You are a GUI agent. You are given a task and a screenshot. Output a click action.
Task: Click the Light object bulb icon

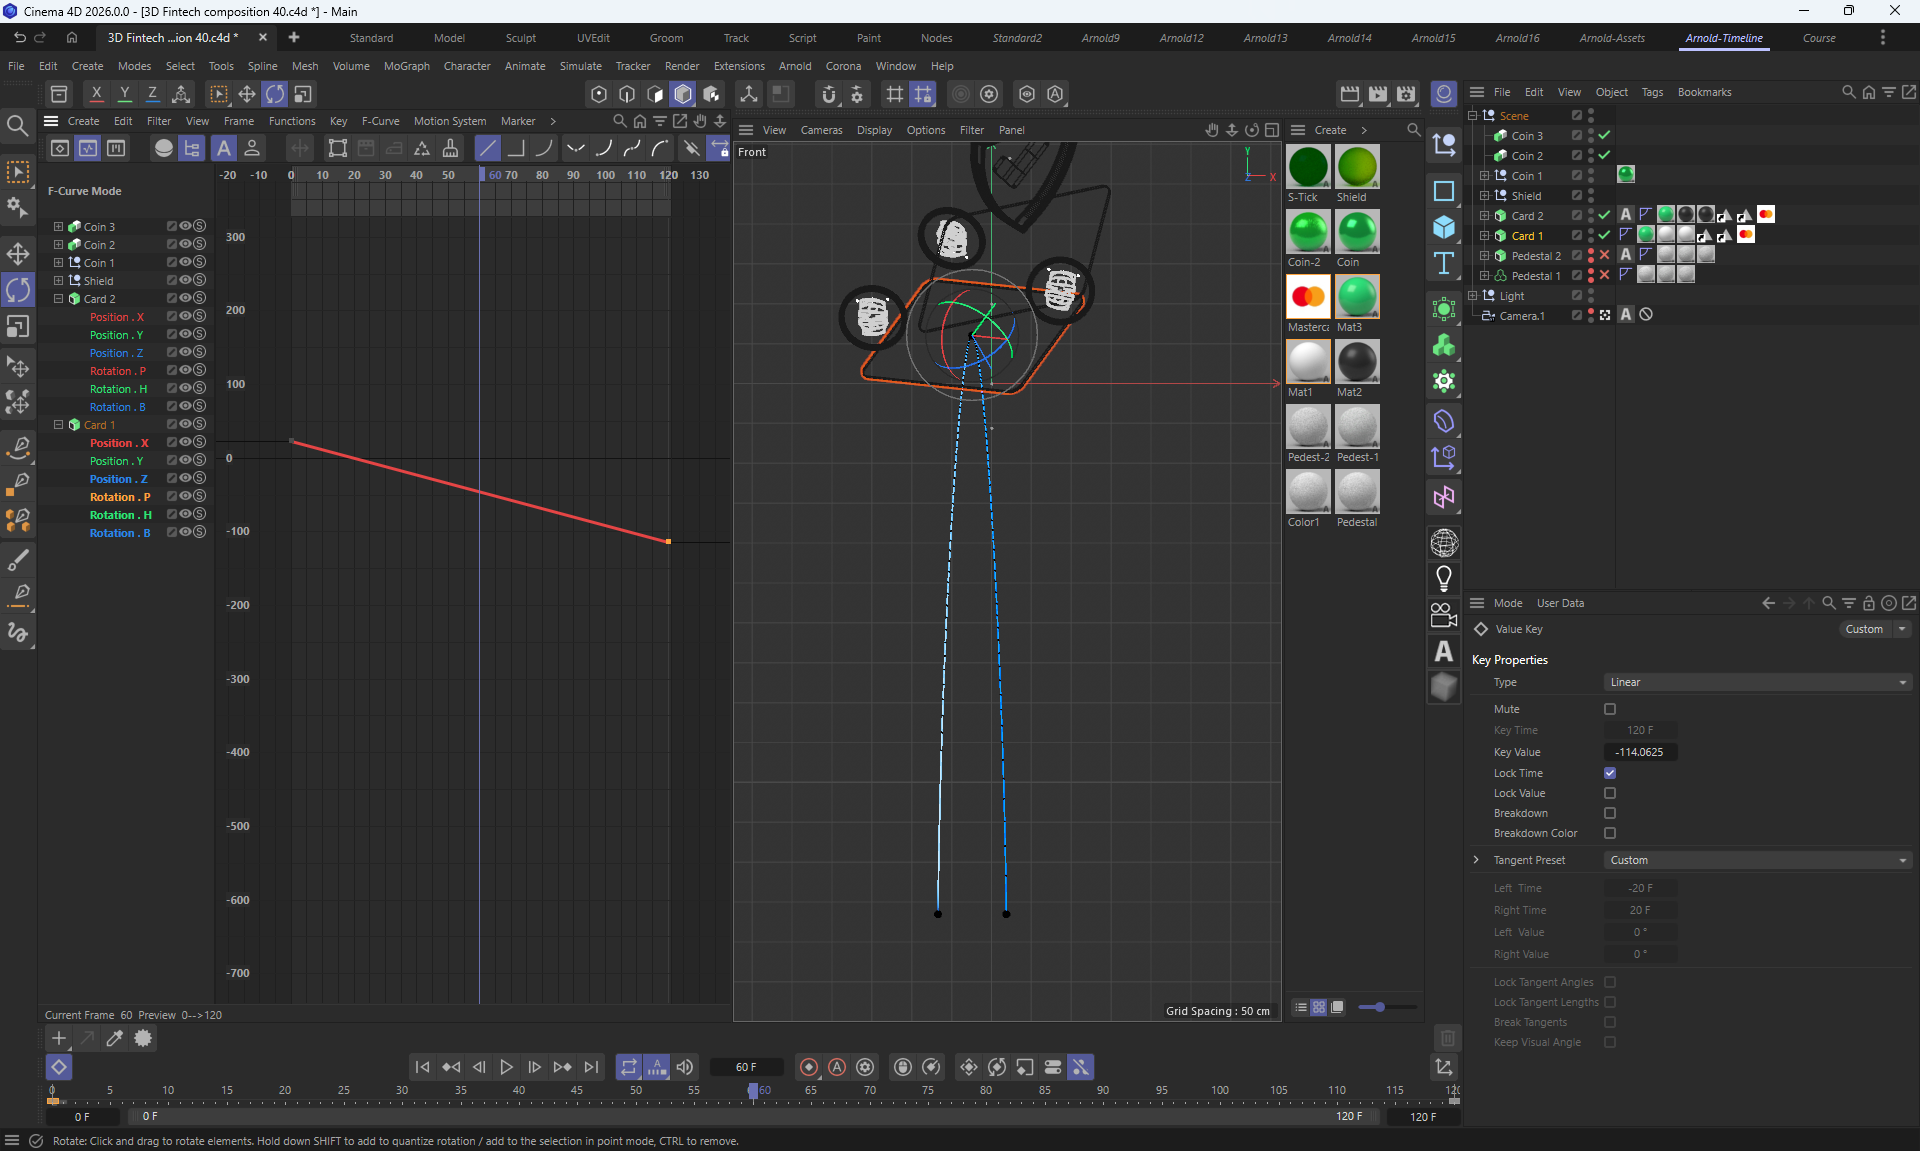tap(1443, 578)
